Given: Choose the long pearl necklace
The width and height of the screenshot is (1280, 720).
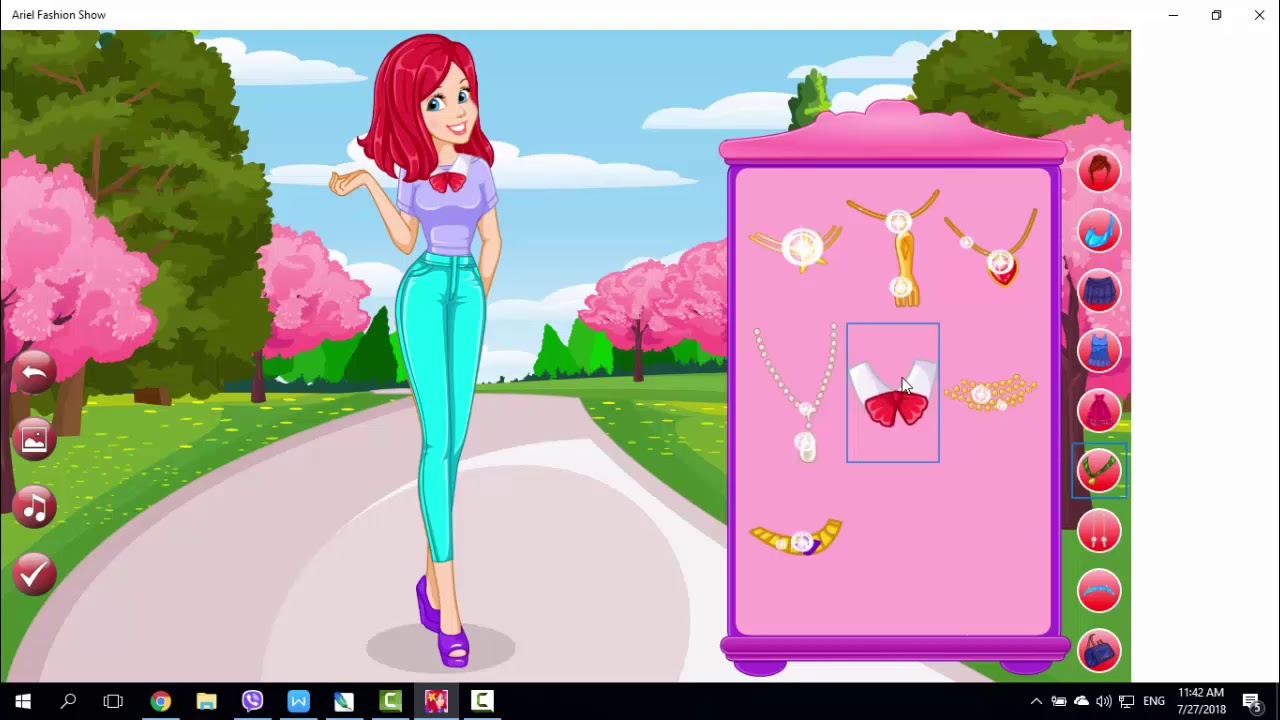Looking at the screenshot, I should (x=797, y=393).
